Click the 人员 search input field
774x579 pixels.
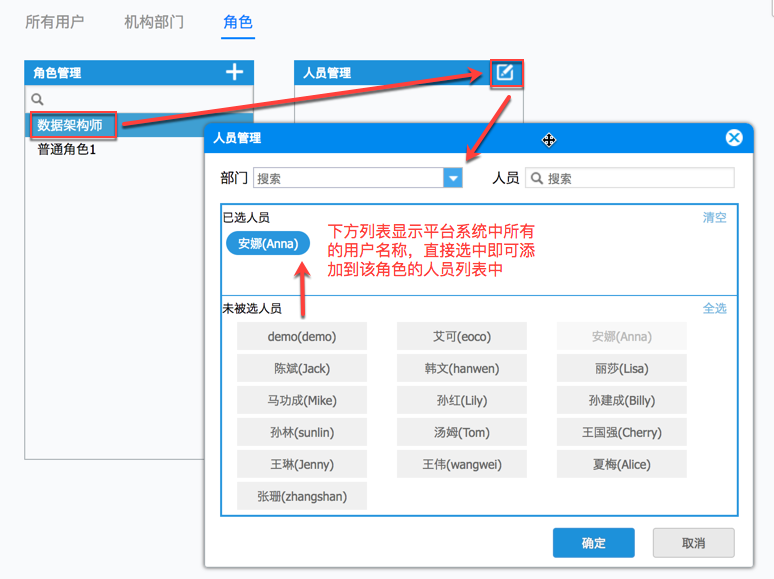click(x=630, y=178)
